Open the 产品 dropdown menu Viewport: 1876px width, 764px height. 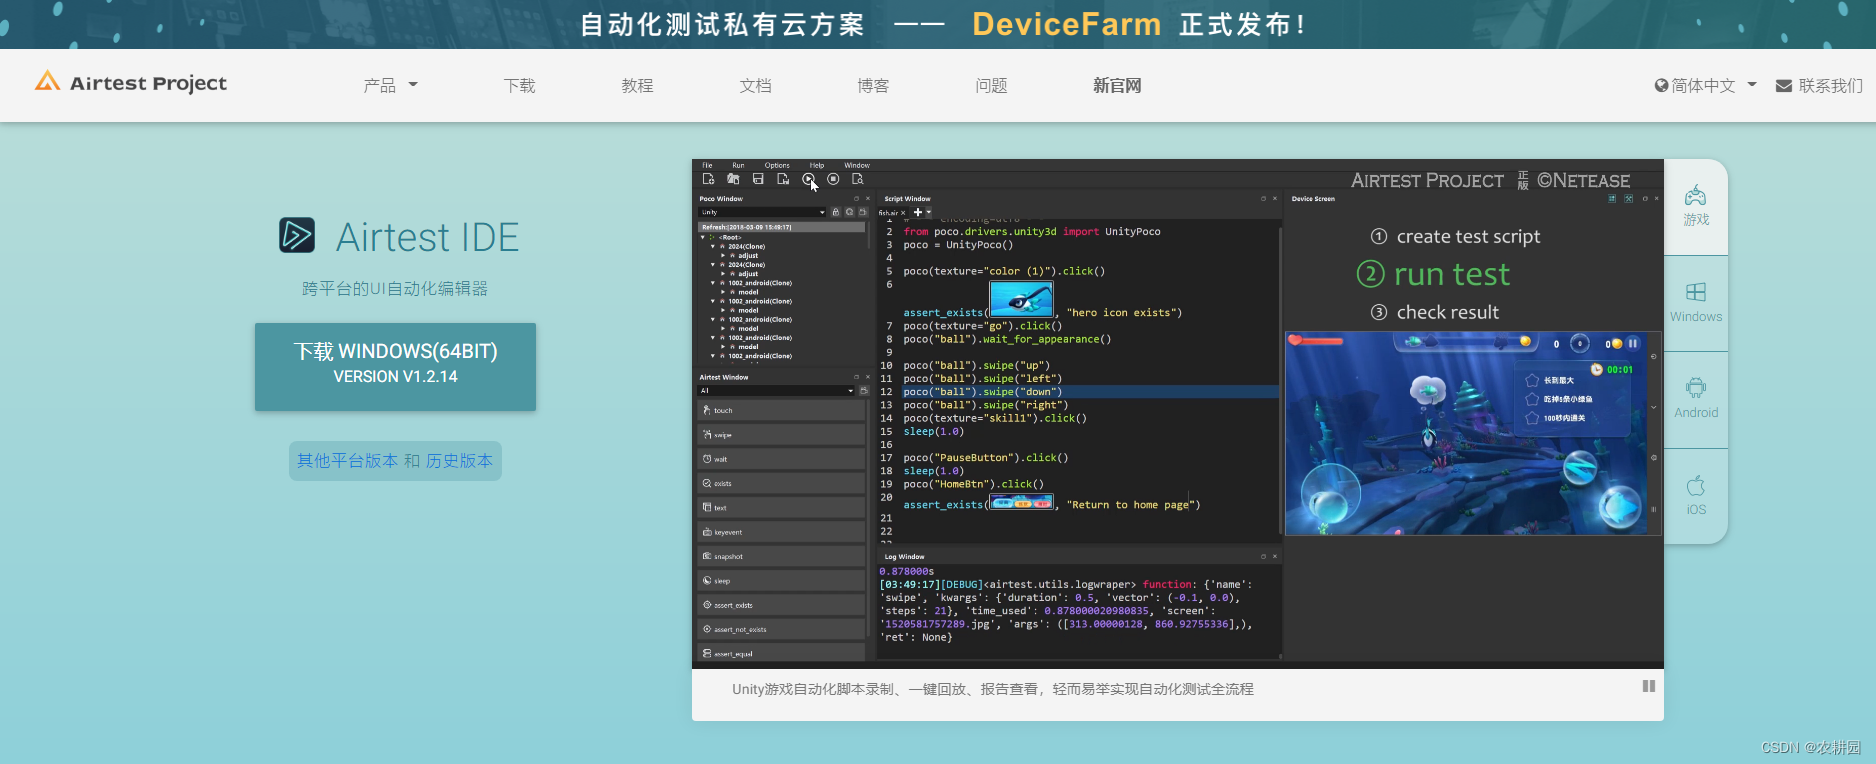coord(390,85)
